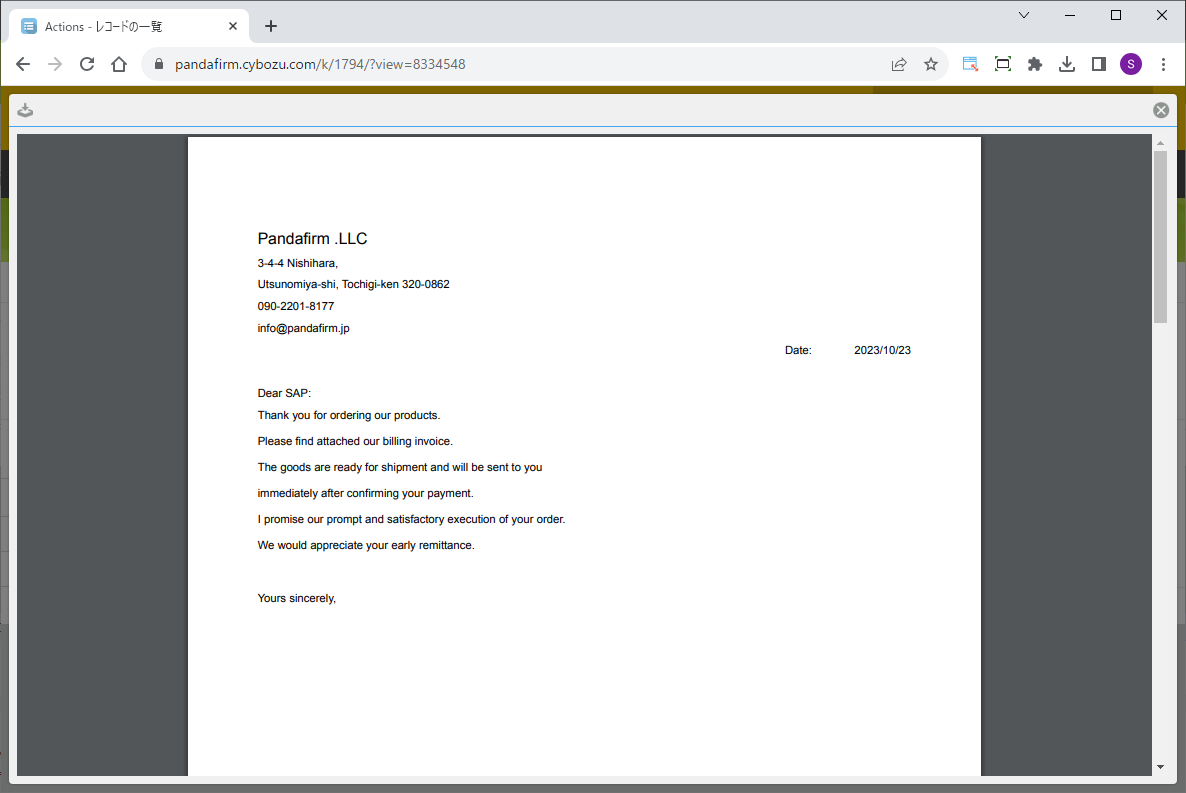Select the Actions - レコードの一覧 tab

point(125,26)
